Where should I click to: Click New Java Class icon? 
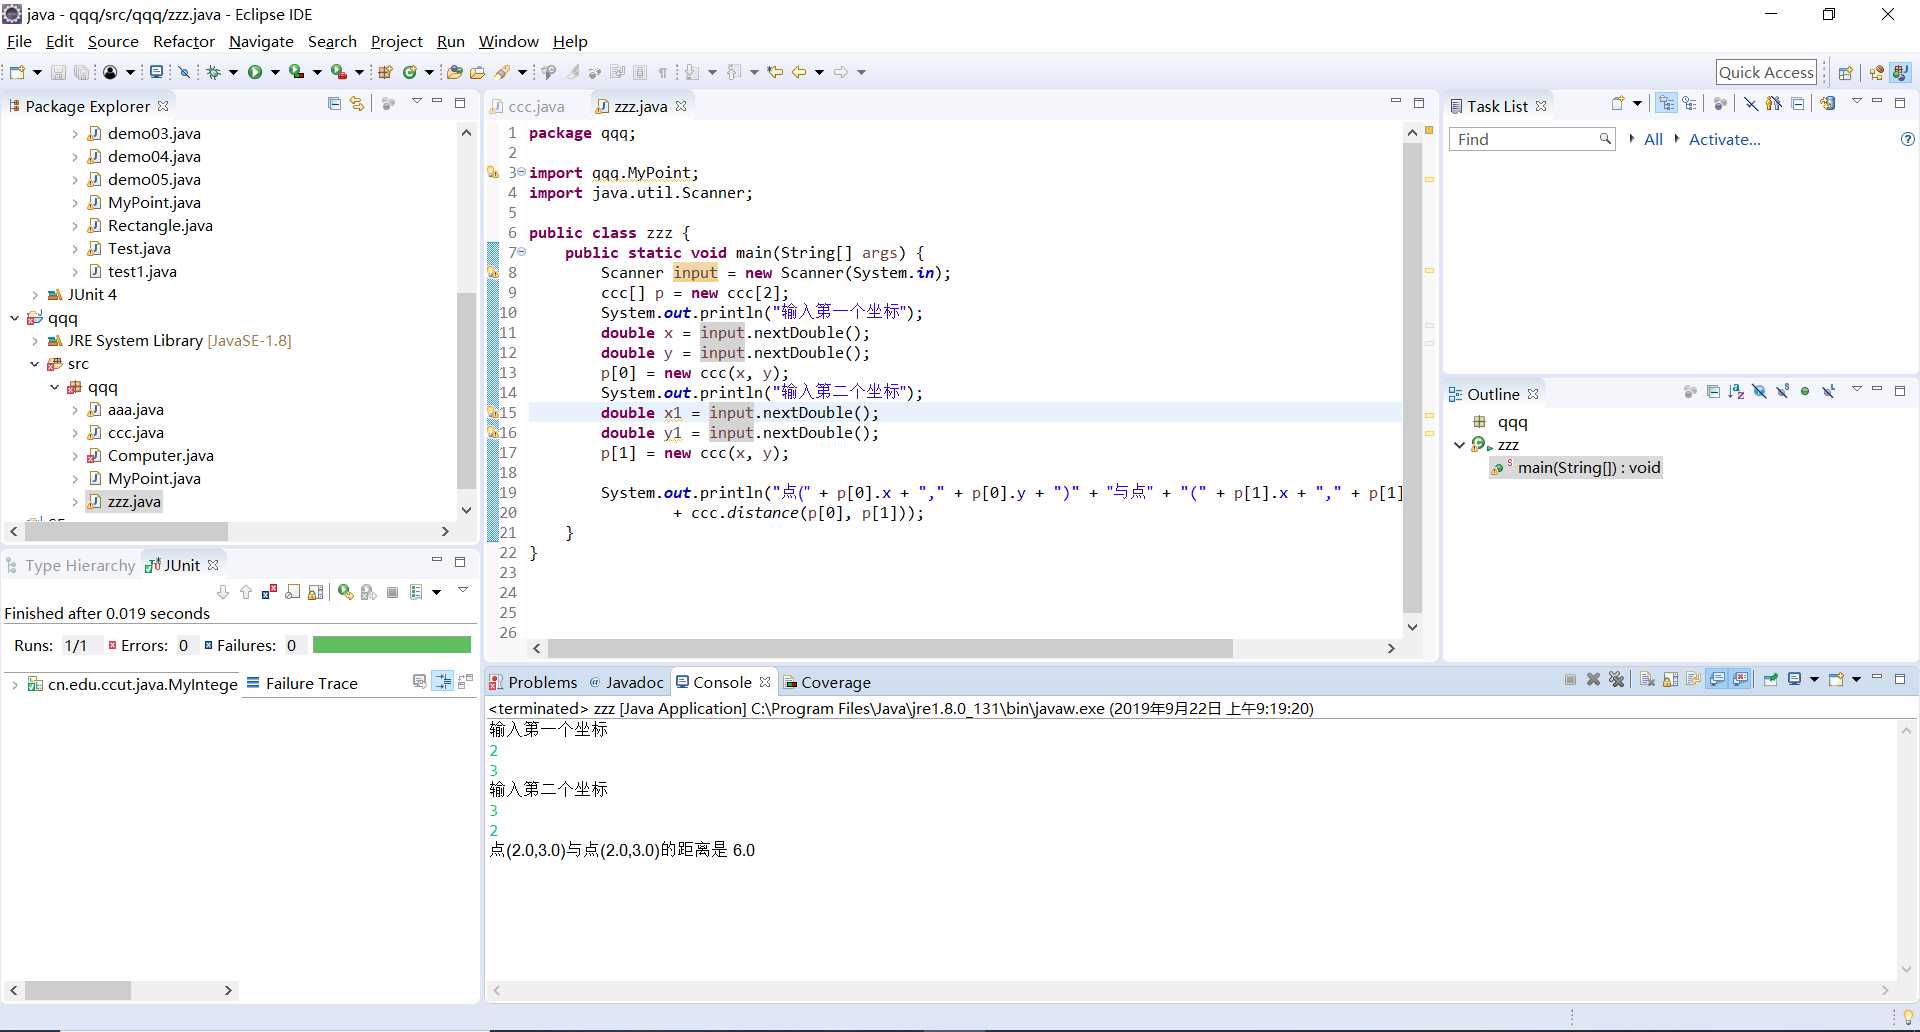click(x=410, y=72)
